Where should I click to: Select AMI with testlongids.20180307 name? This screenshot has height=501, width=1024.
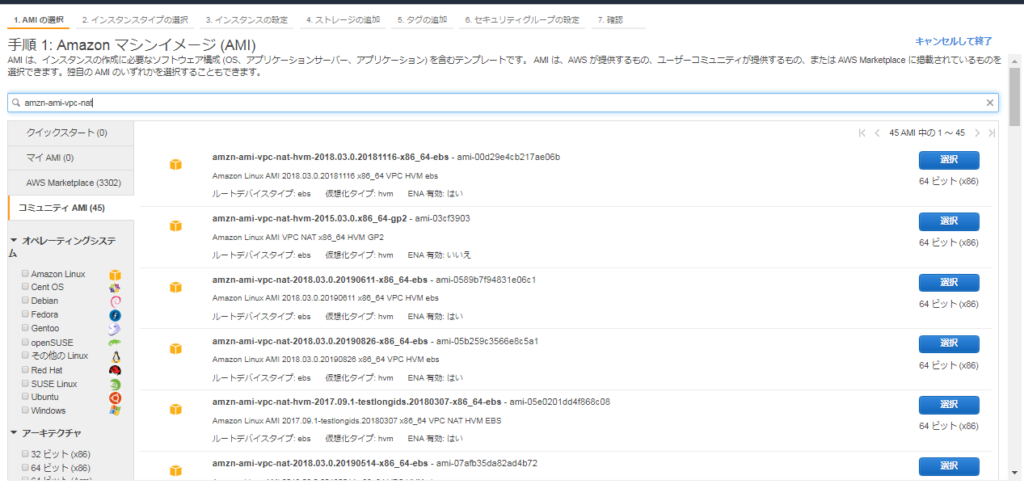(948, 405)
